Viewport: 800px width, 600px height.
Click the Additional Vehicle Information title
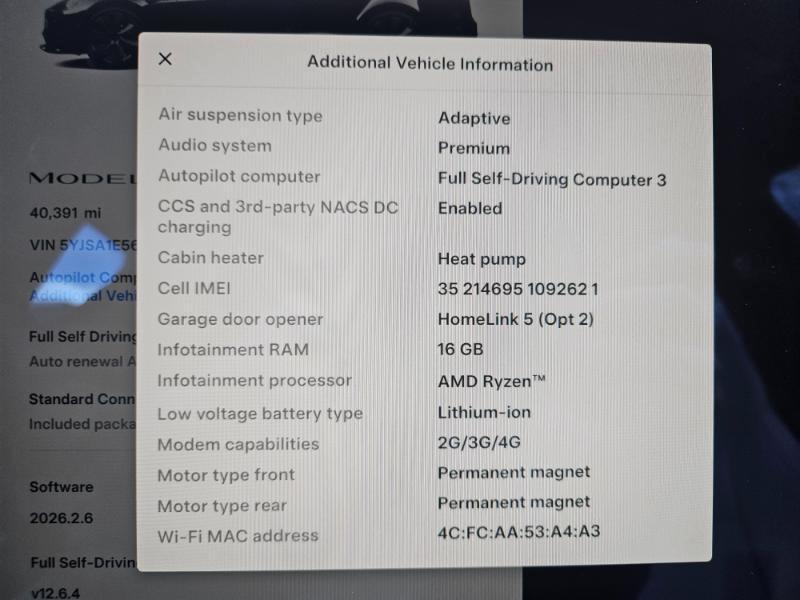tap(430, 63)
